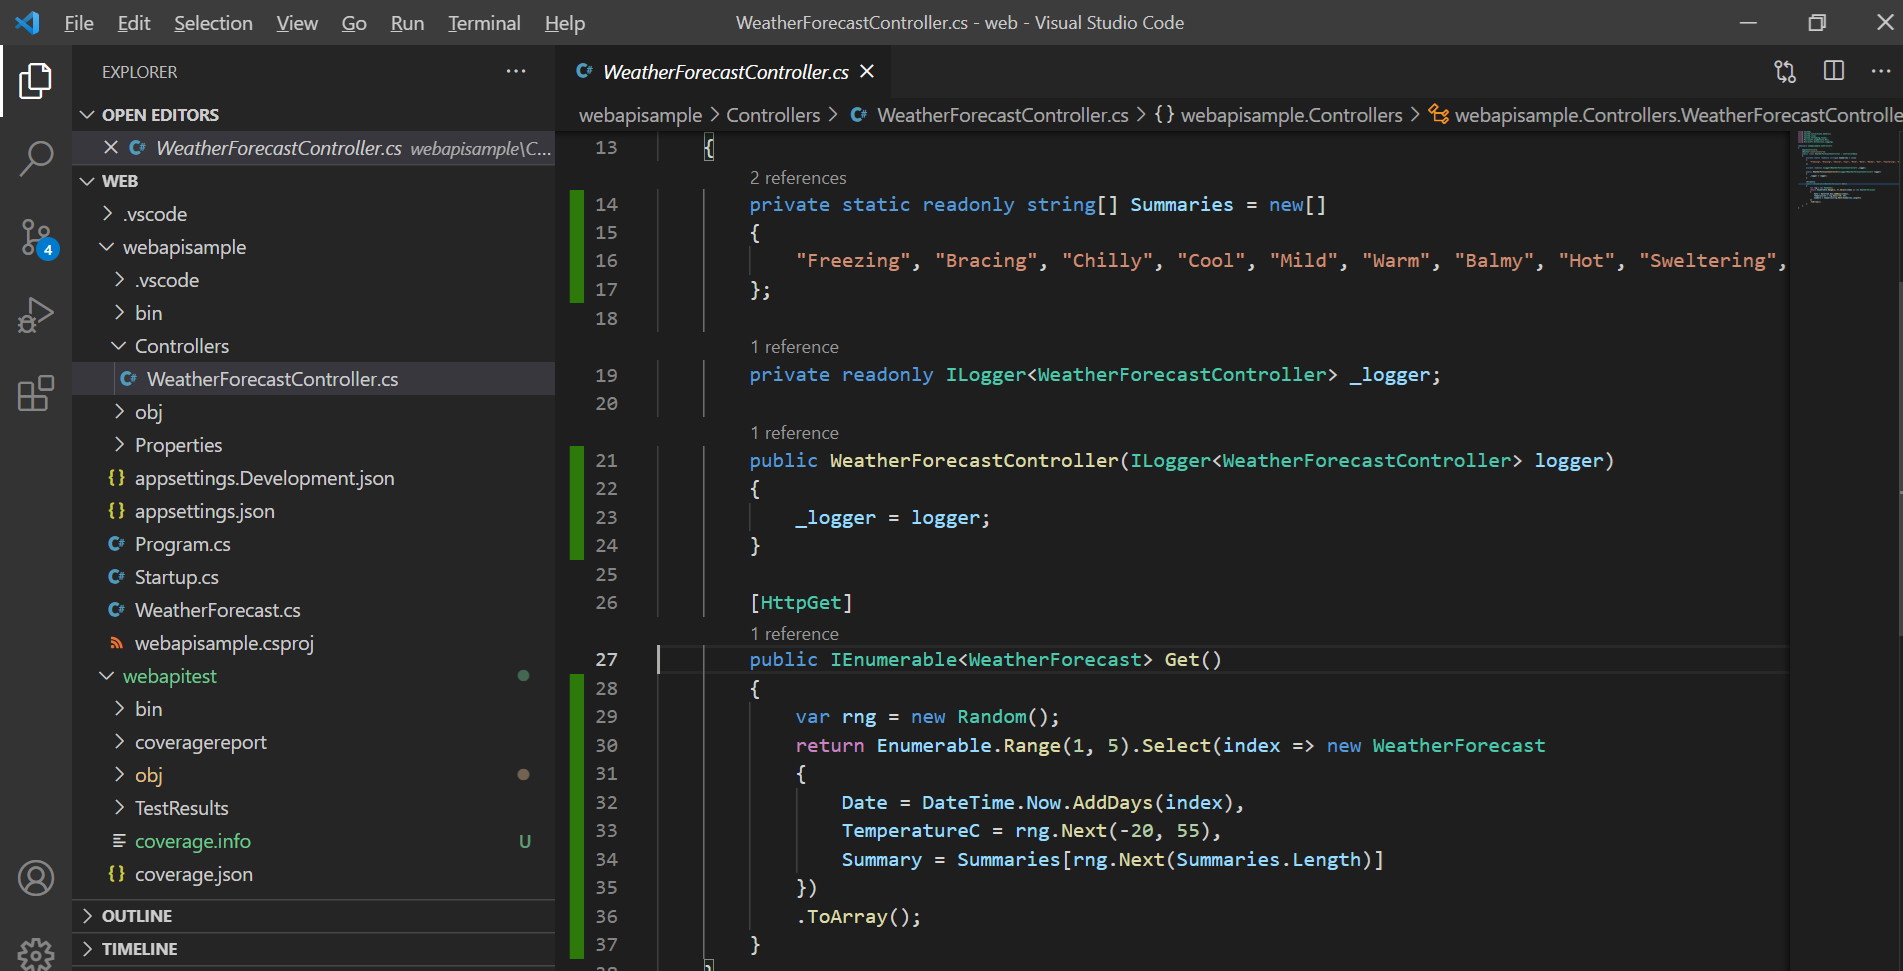Click '2 references' above Summaries field
The height and width of the screenshot is (971, 1903).
(x=798, y=177)
